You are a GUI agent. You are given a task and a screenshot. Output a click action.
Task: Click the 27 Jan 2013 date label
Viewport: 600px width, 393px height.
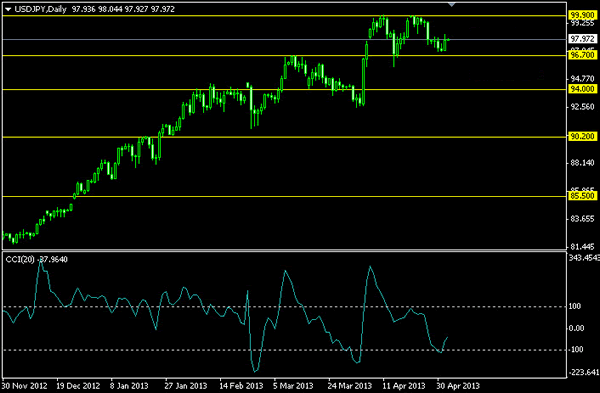186,386
